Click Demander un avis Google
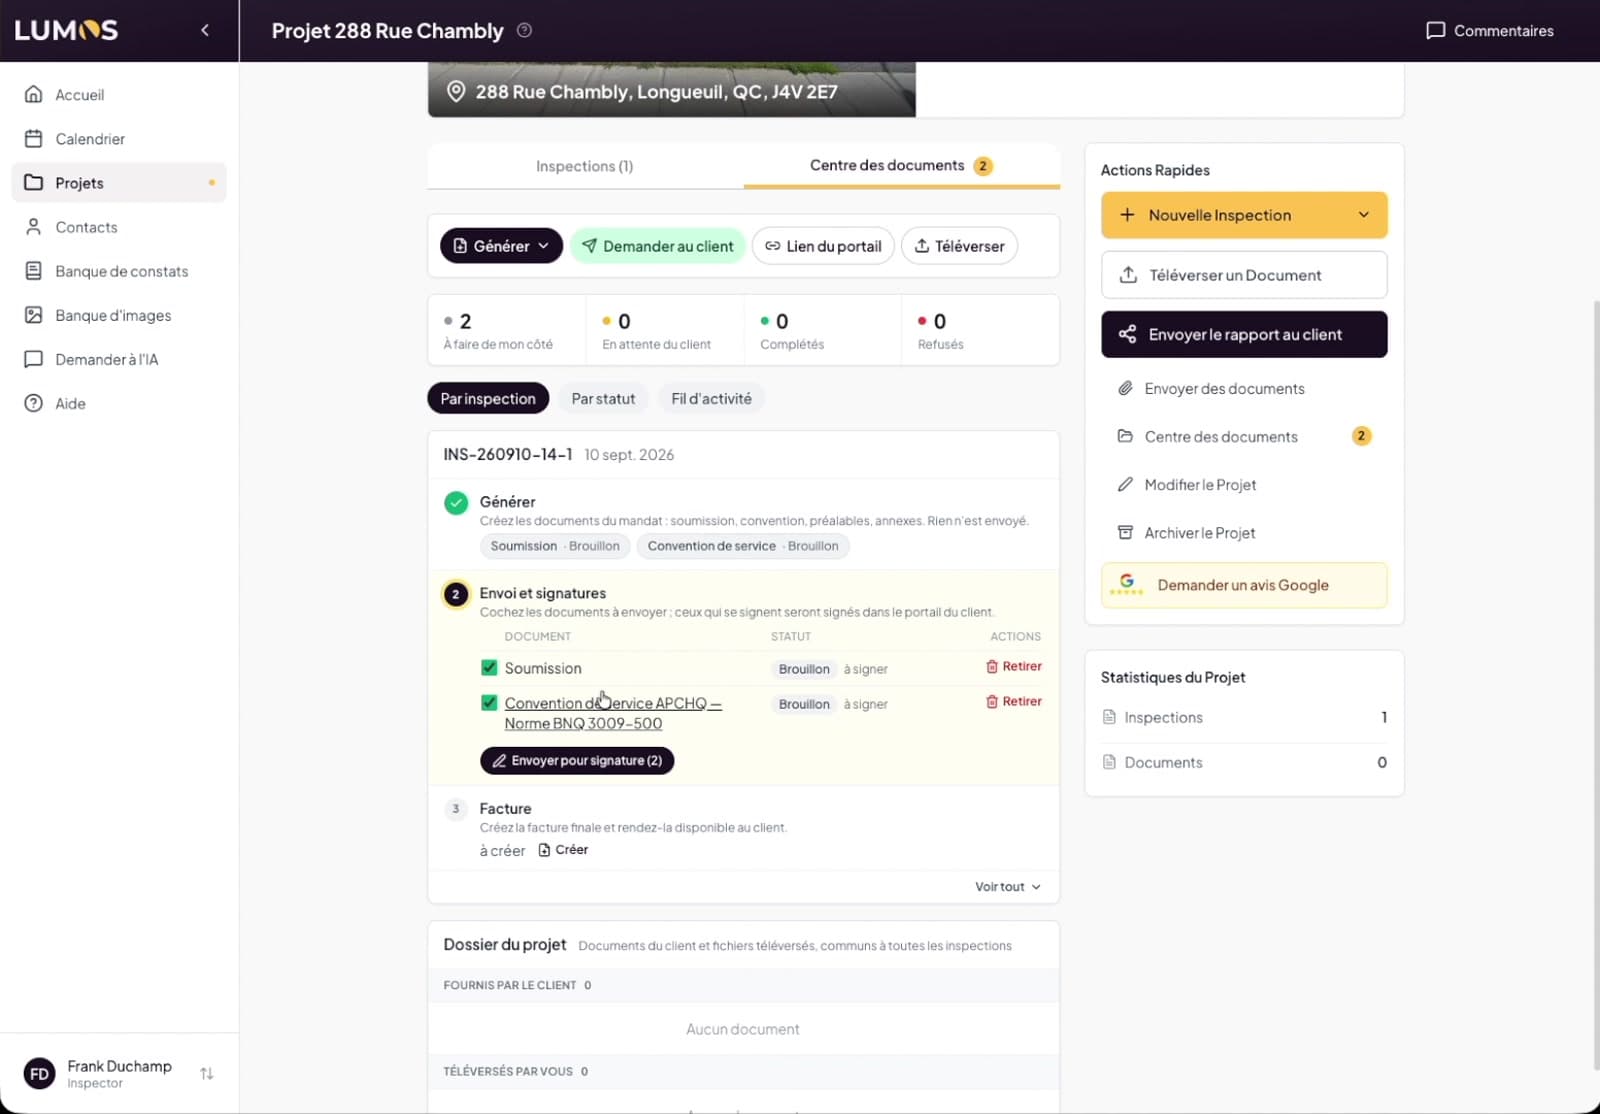The image size is (1600, 1114). coord(1244,585)
